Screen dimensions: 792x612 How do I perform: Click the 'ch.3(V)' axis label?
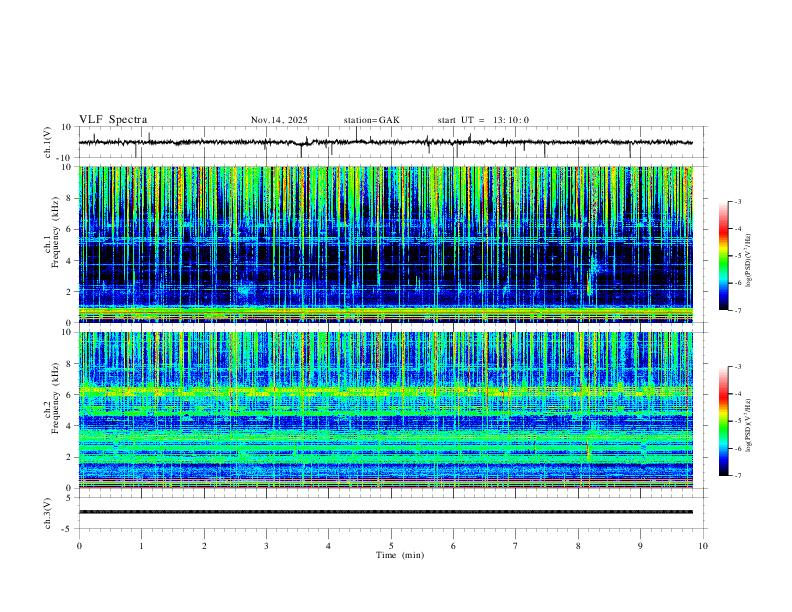click(47, 514)
